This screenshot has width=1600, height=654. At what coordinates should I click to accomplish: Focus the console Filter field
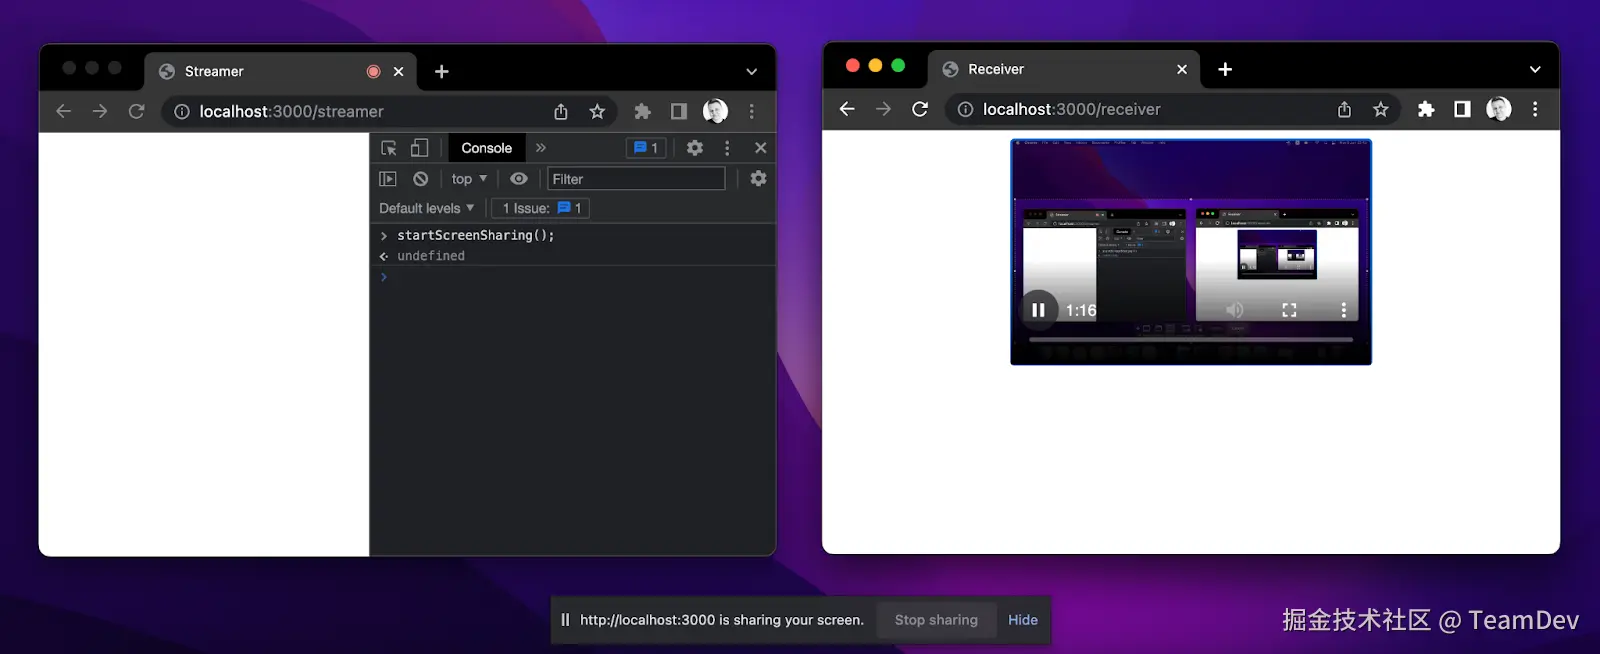click(x=636, y=179)
